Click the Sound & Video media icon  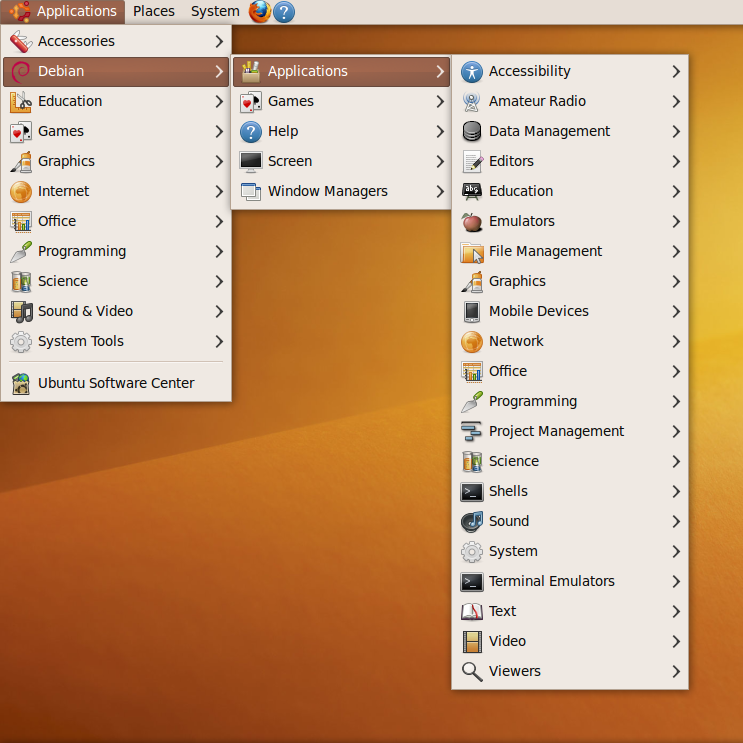[x=21, y=311]
